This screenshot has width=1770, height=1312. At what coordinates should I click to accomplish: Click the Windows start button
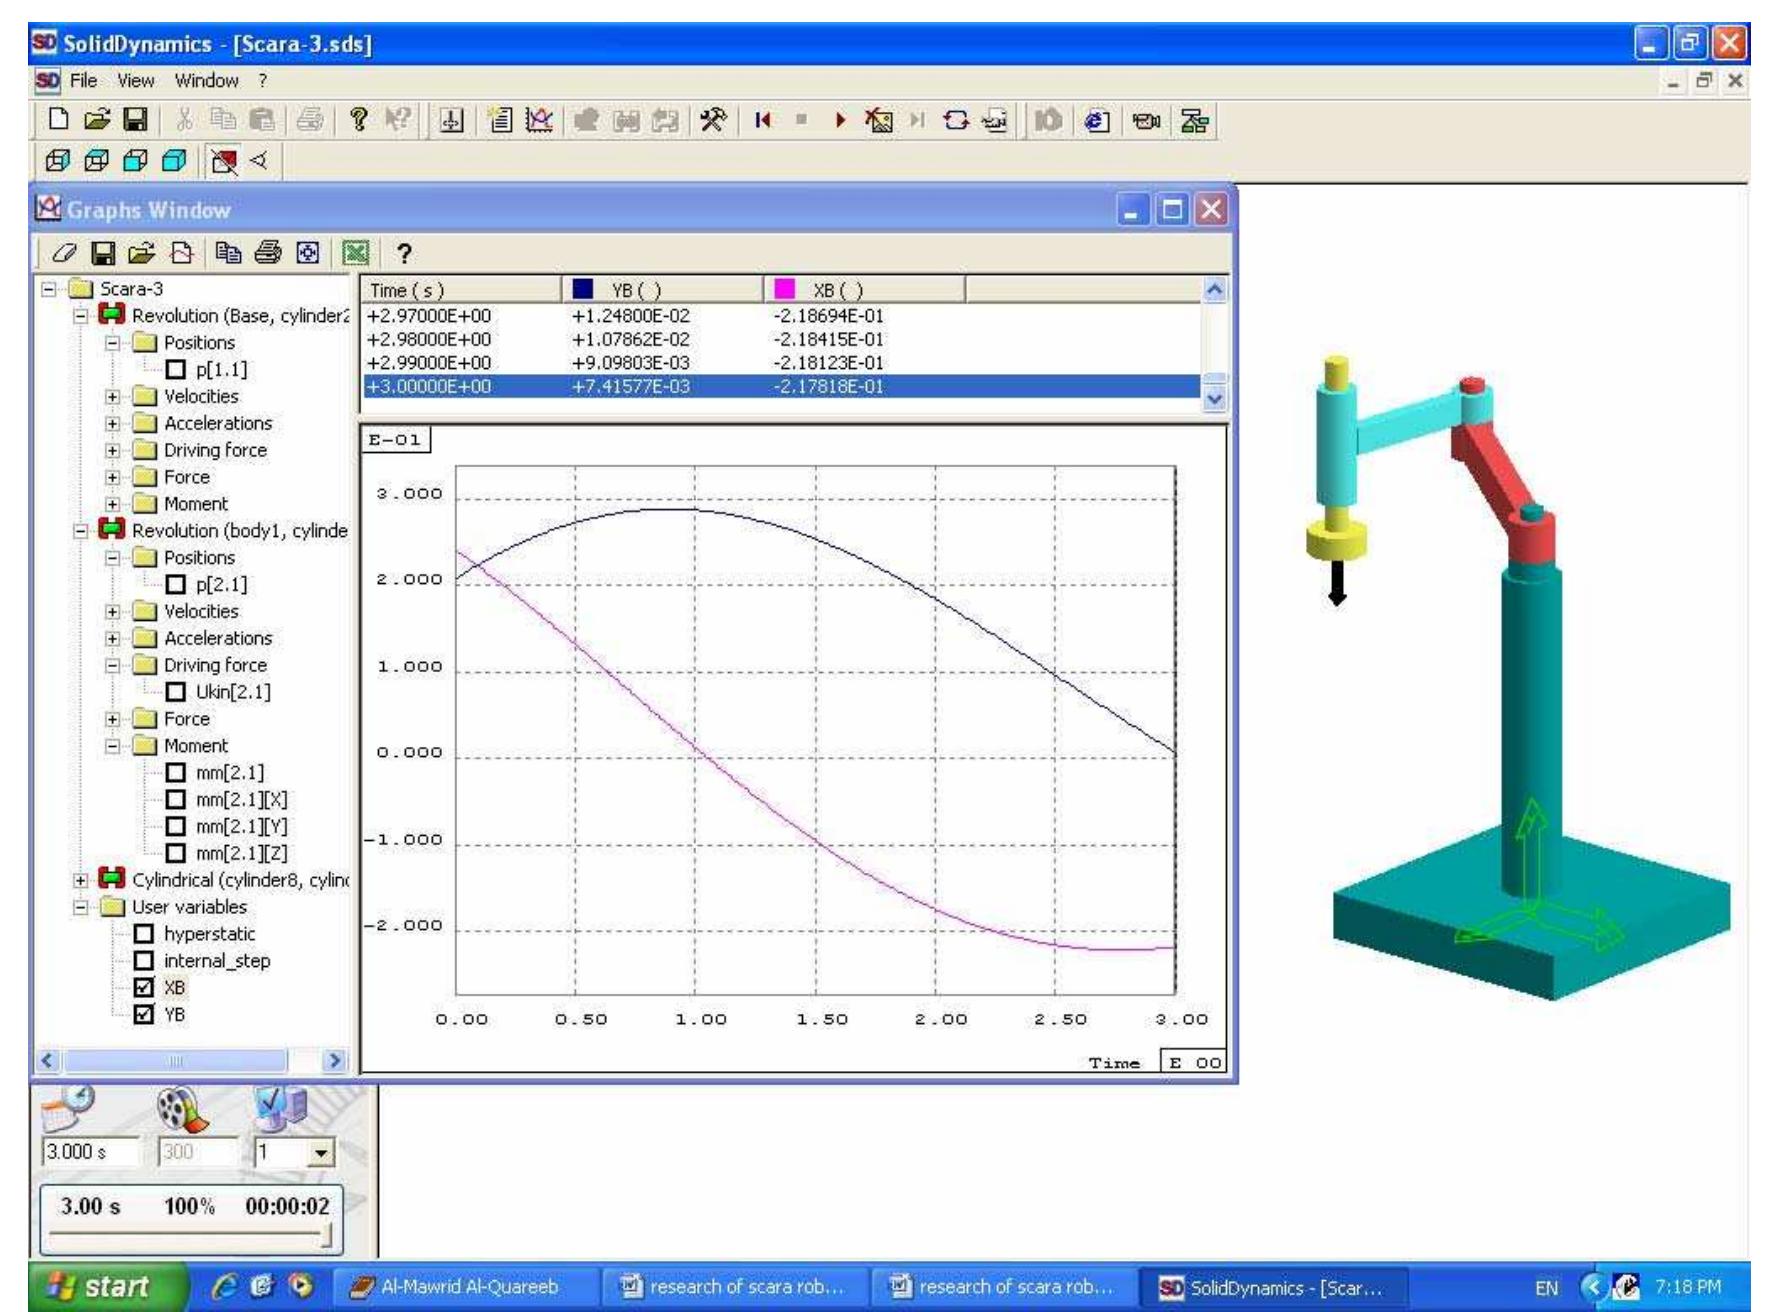(107, 1286)
